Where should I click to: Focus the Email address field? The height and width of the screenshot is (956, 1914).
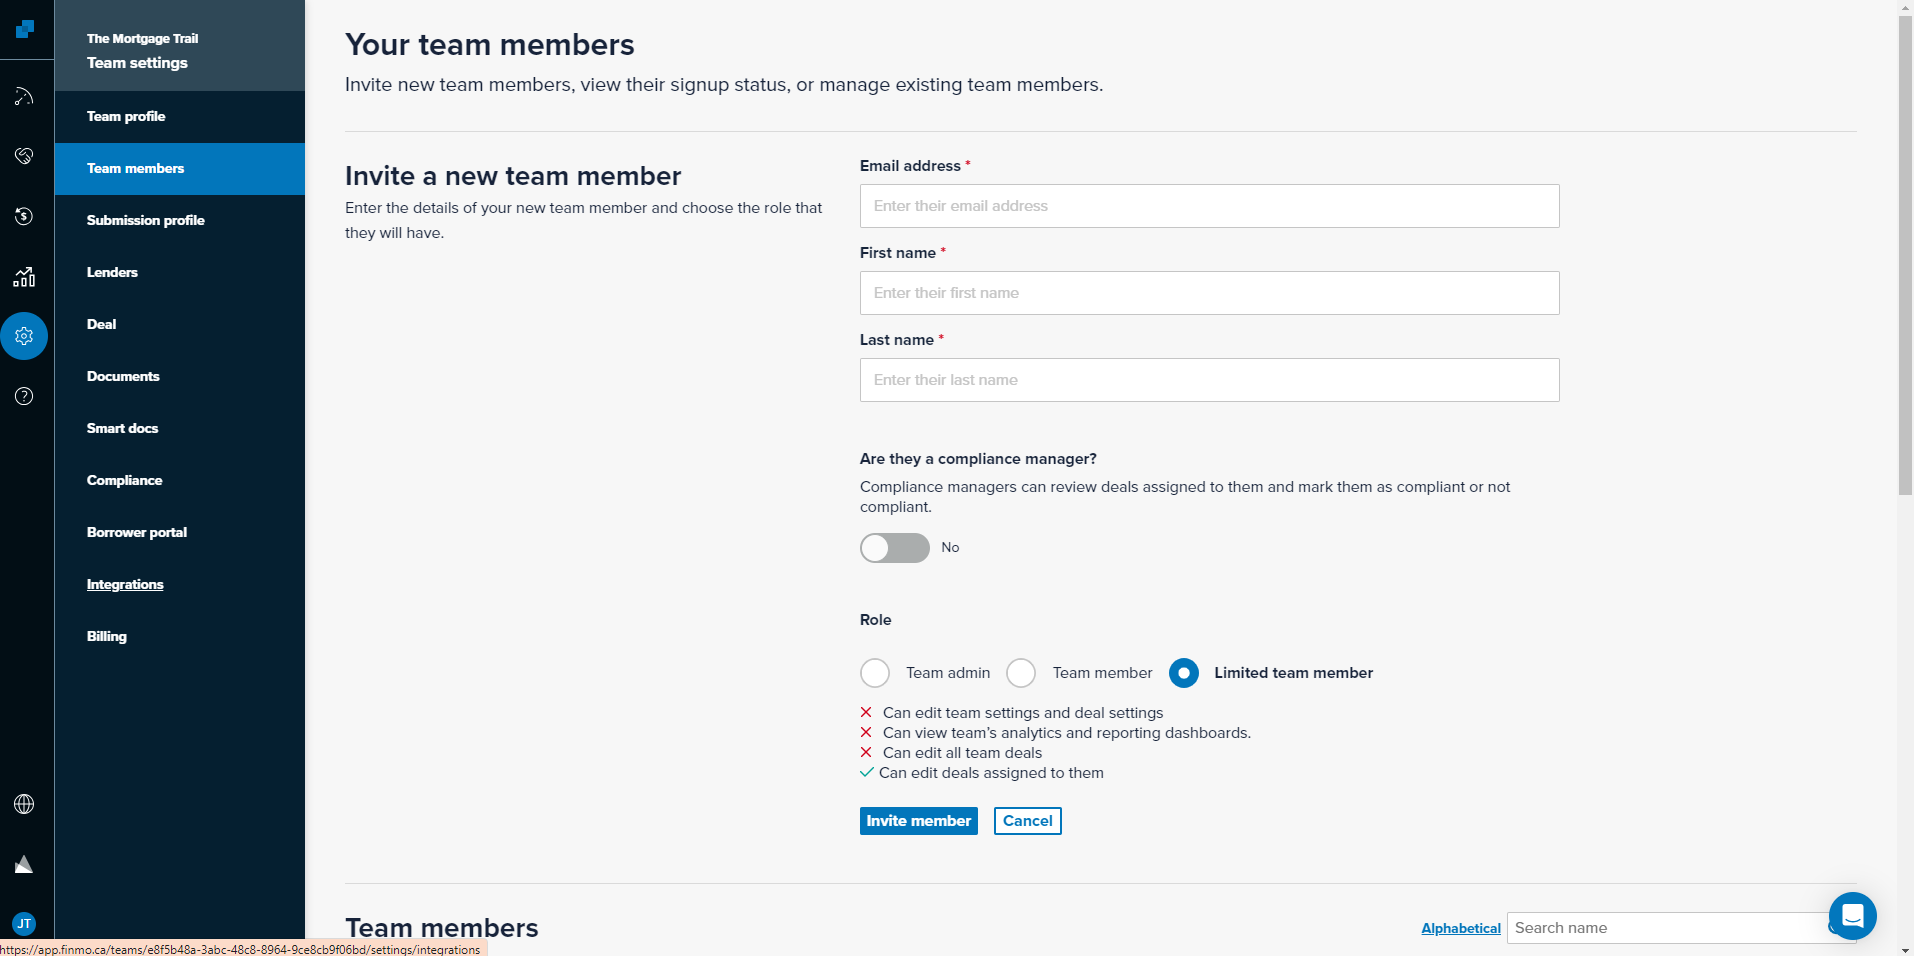(x=1209, y=206)
